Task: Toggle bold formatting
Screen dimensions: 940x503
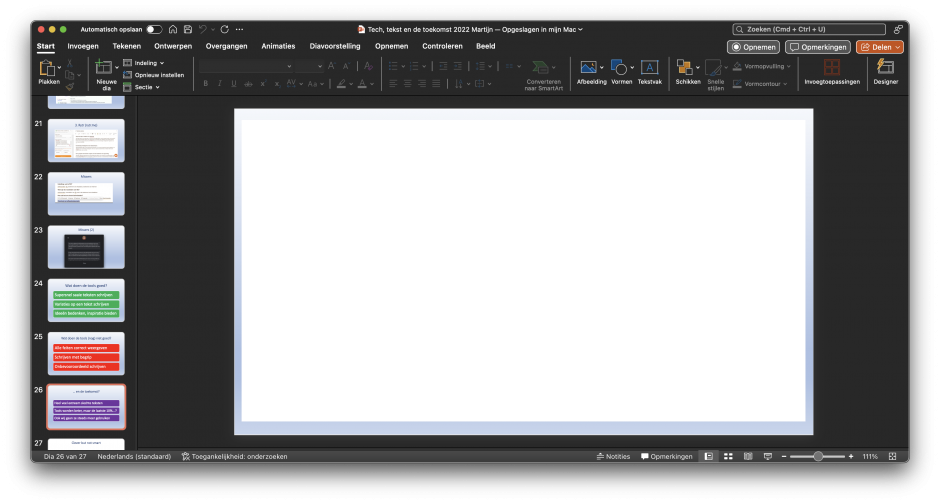Action: [206, 83]
